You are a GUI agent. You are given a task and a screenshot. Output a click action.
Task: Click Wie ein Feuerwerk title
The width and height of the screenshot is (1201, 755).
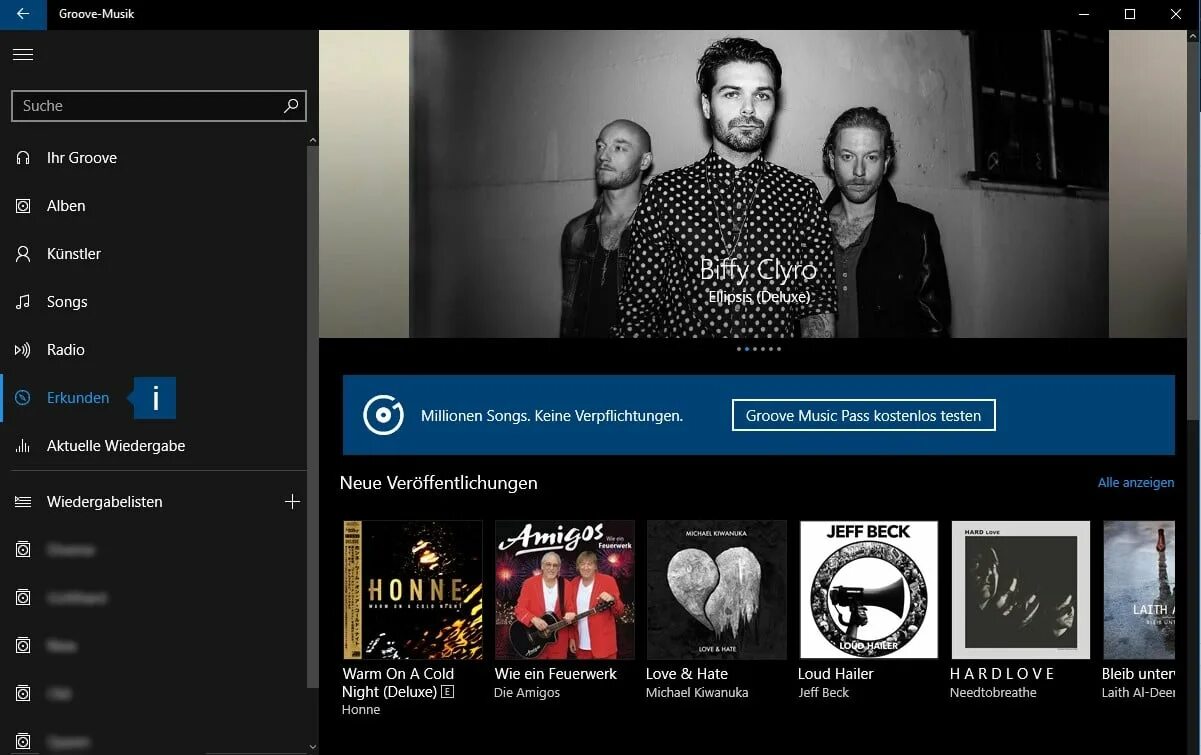[556, 674]
